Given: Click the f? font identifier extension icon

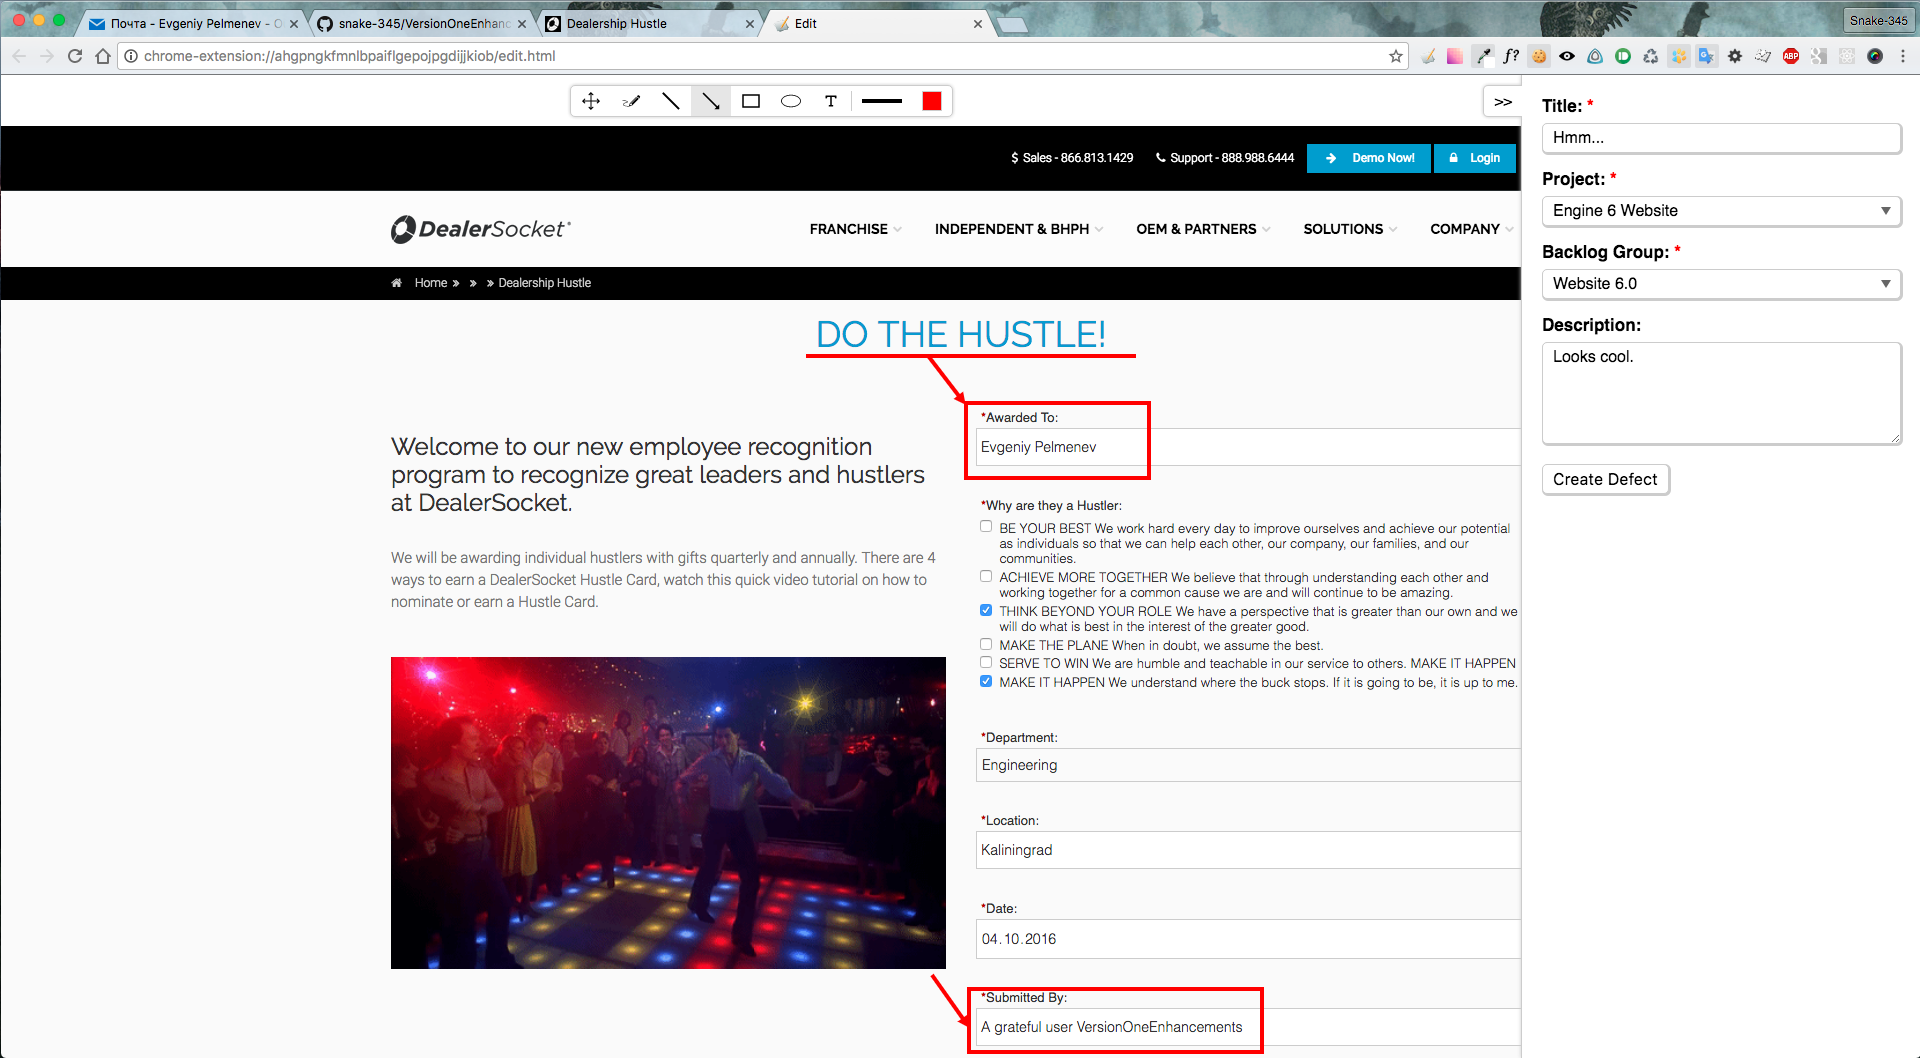Looking at the screenshot, I should pyautogui.click(x=1511, y=56).
